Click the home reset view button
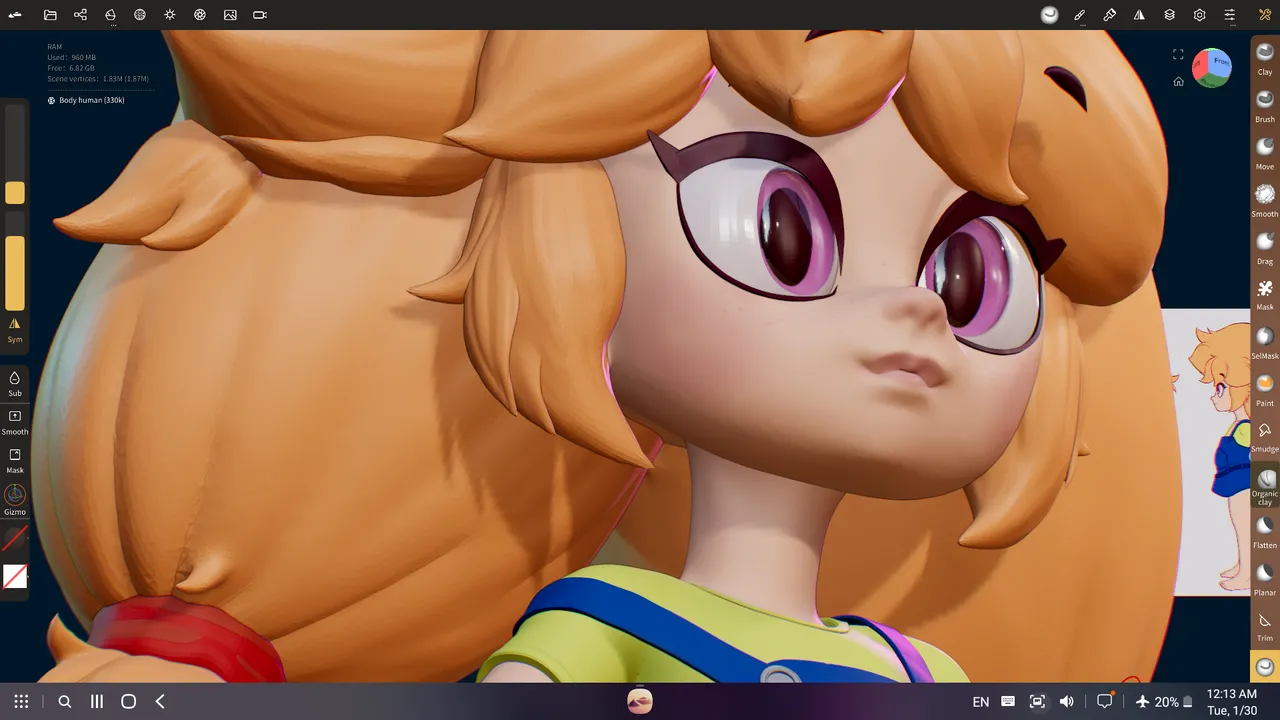 coord(1178,82)
